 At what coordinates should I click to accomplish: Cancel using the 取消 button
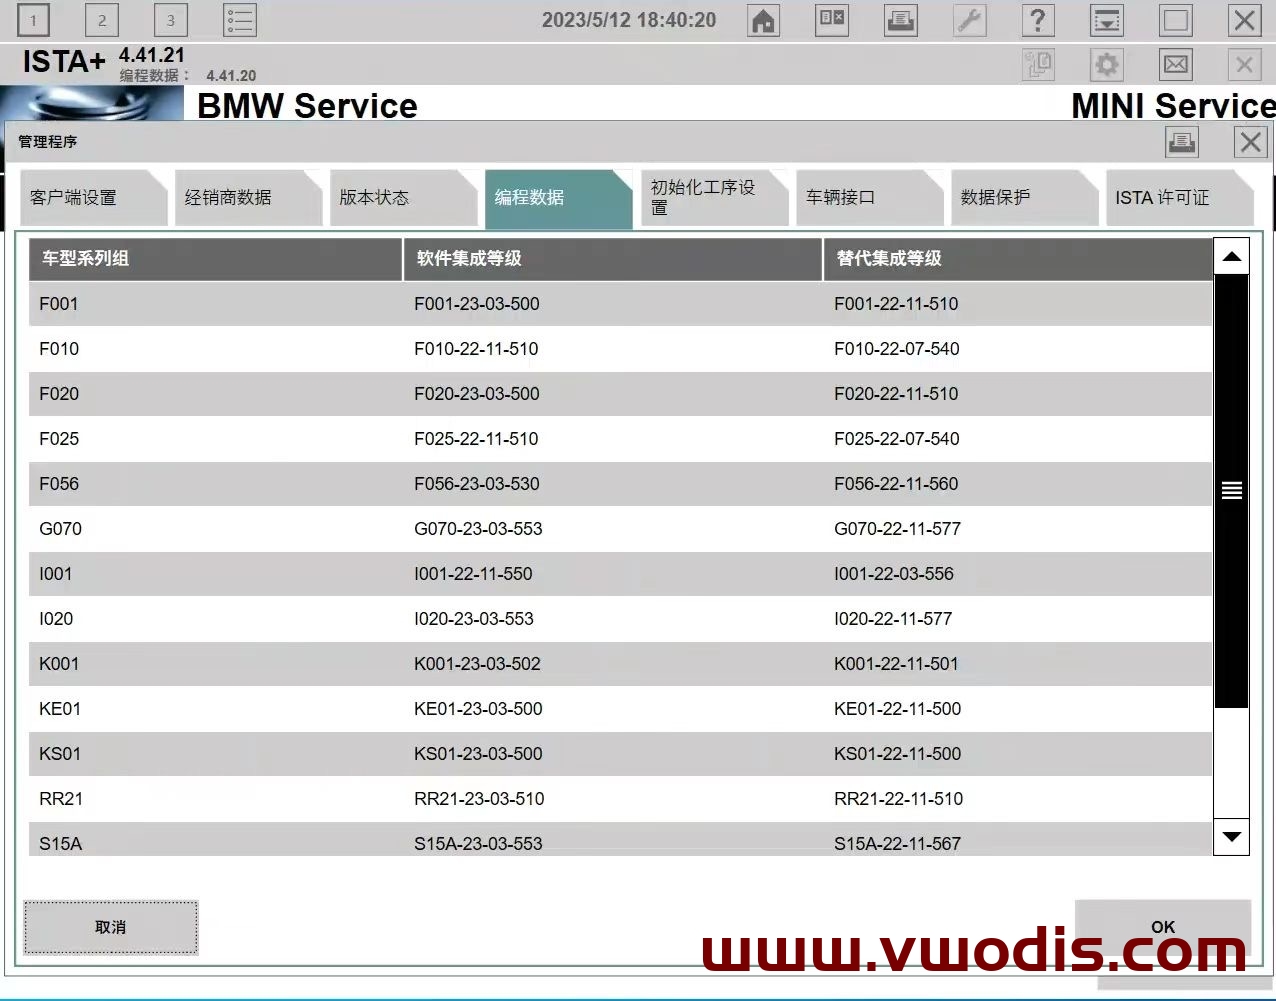click(110, 927)
